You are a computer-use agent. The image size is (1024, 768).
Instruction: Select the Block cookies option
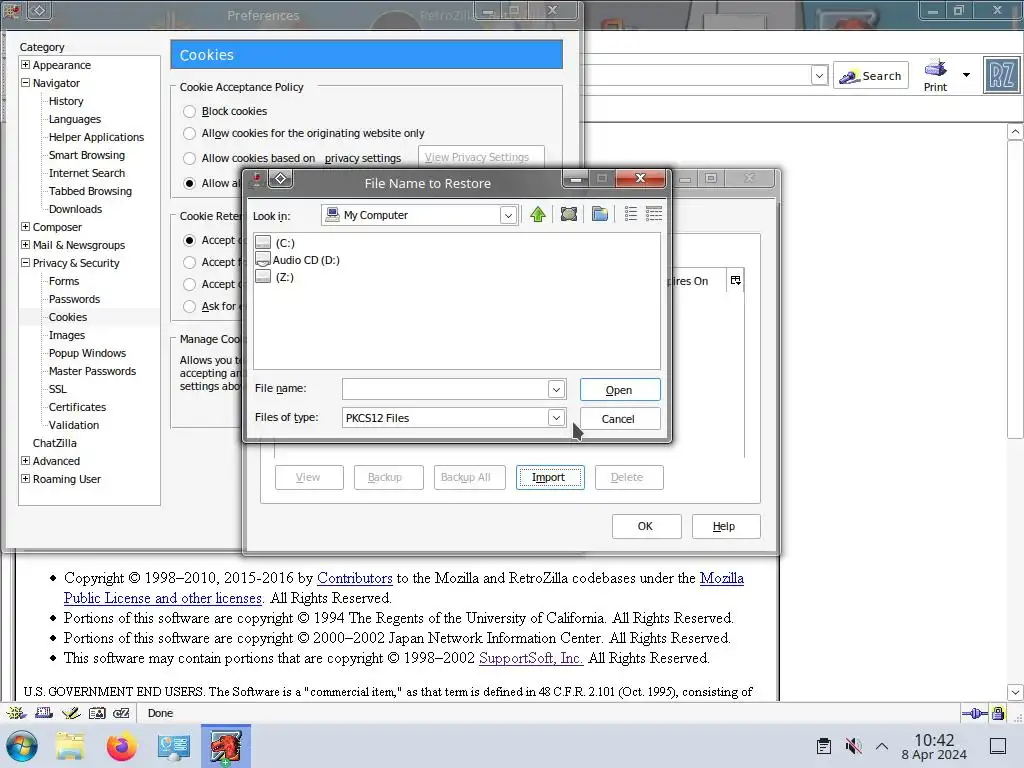tap(189, 112)
